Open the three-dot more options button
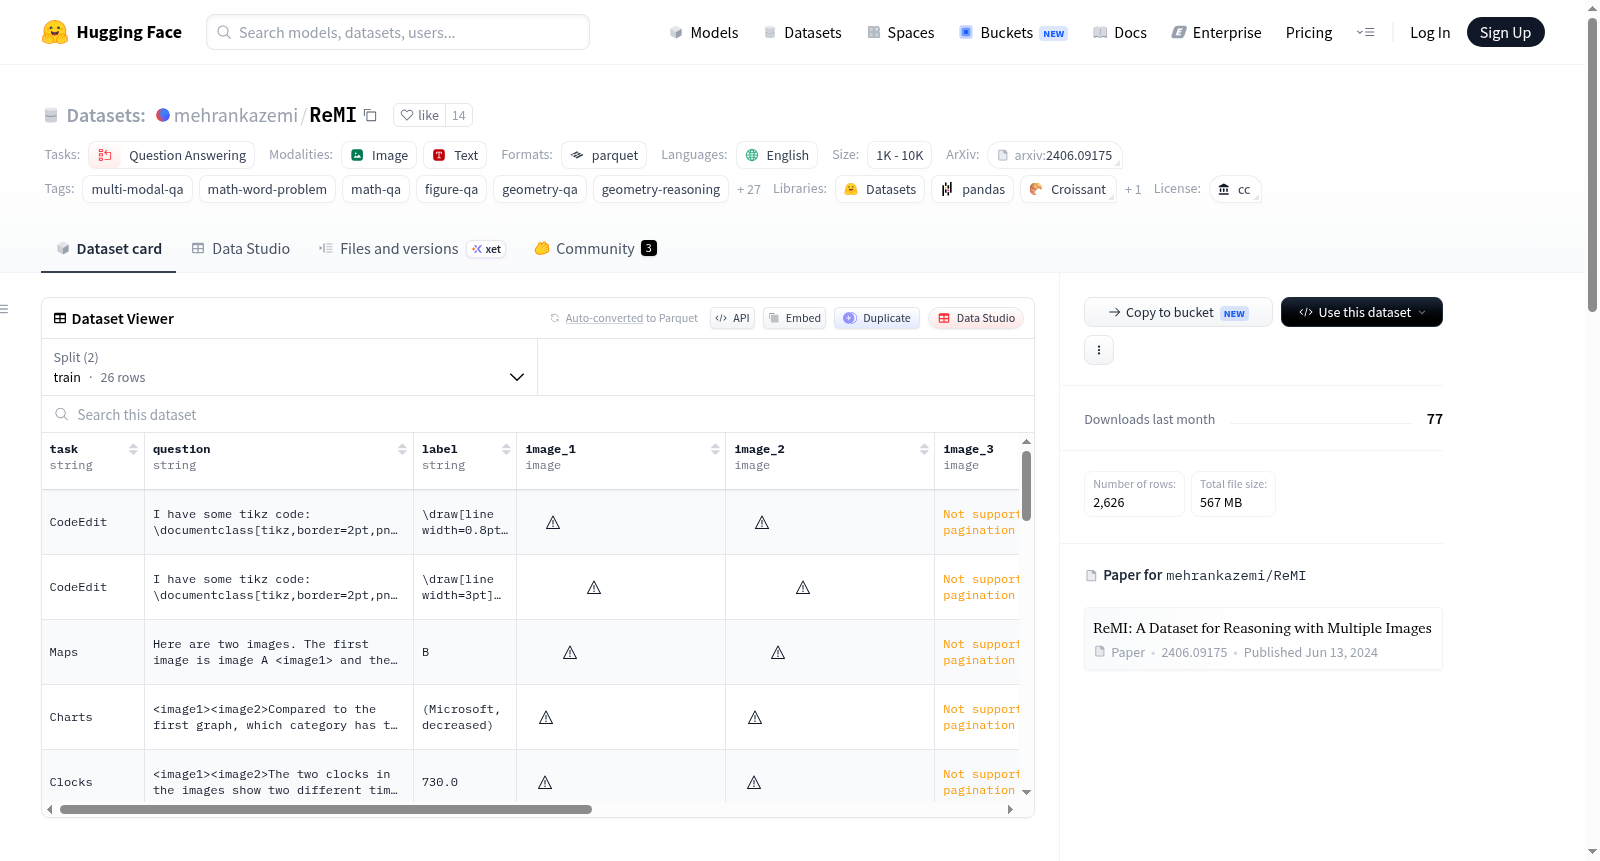 coord(1099,350)
